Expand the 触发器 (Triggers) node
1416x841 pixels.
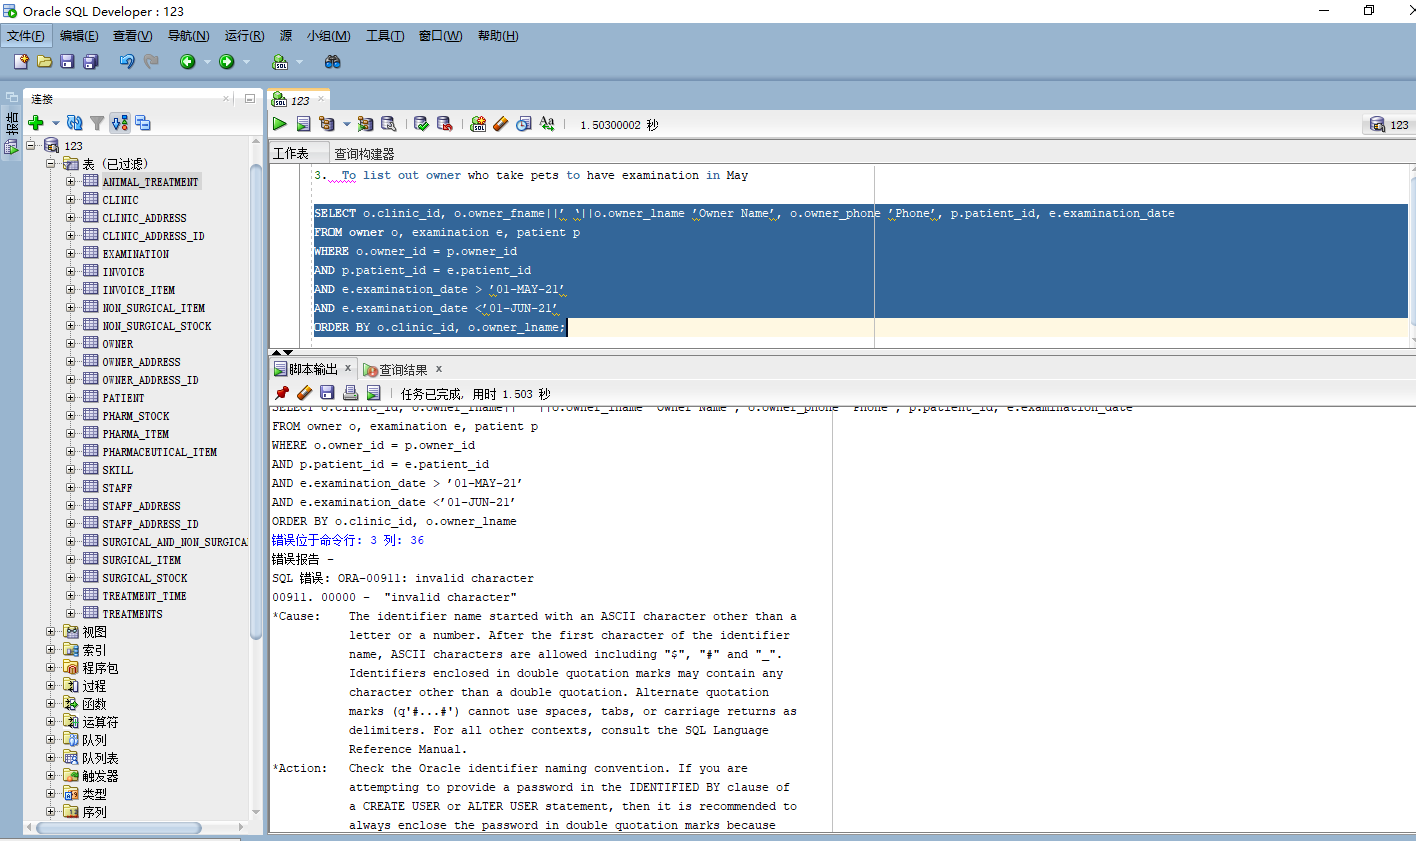[x=51, y=775]
